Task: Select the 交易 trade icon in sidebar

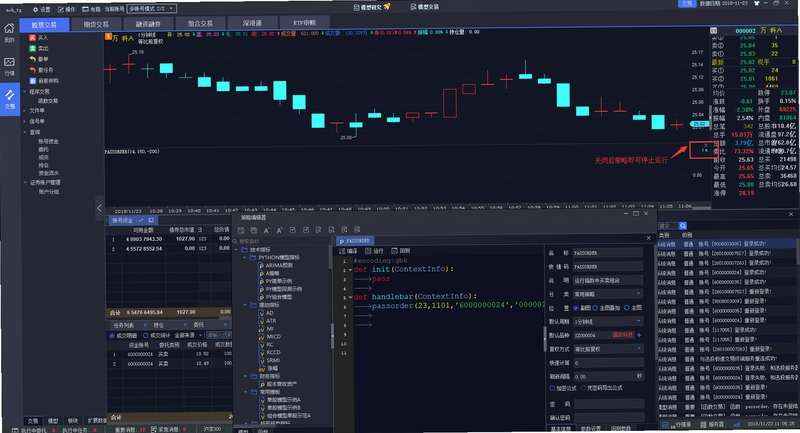Action: pyautogui.click(x=9, y=95)
